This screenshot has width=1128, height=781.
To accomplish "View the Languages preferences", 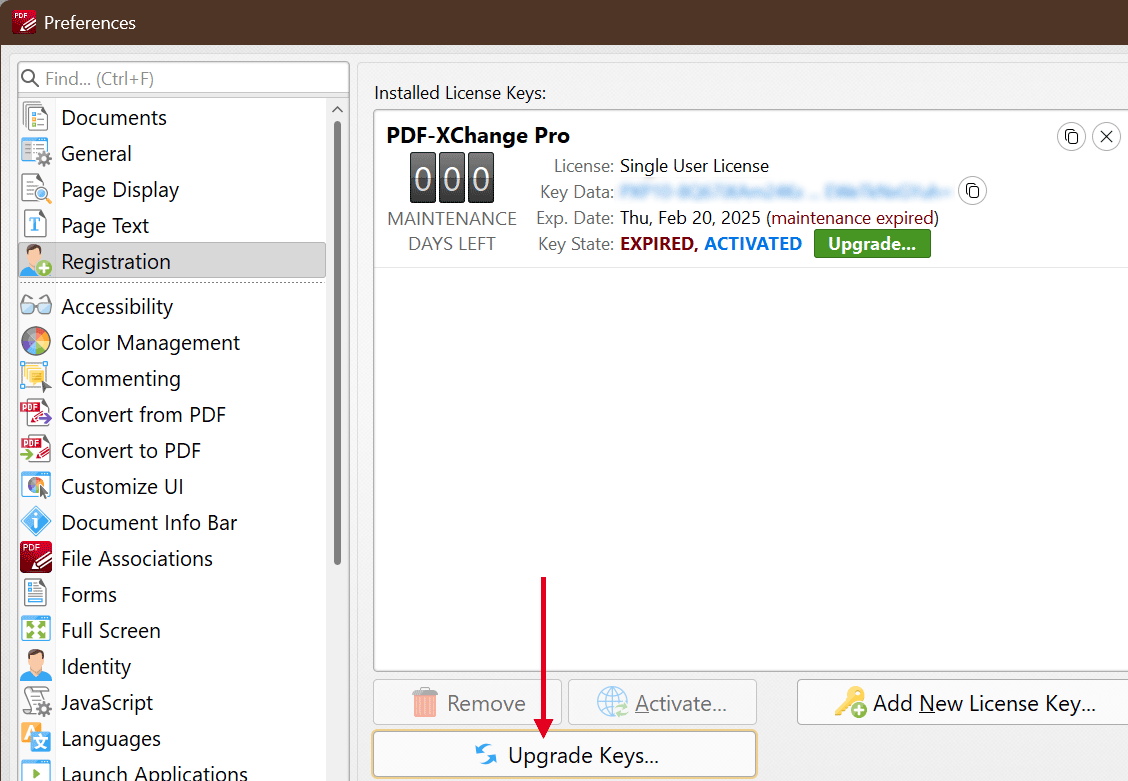I will 172,738.
